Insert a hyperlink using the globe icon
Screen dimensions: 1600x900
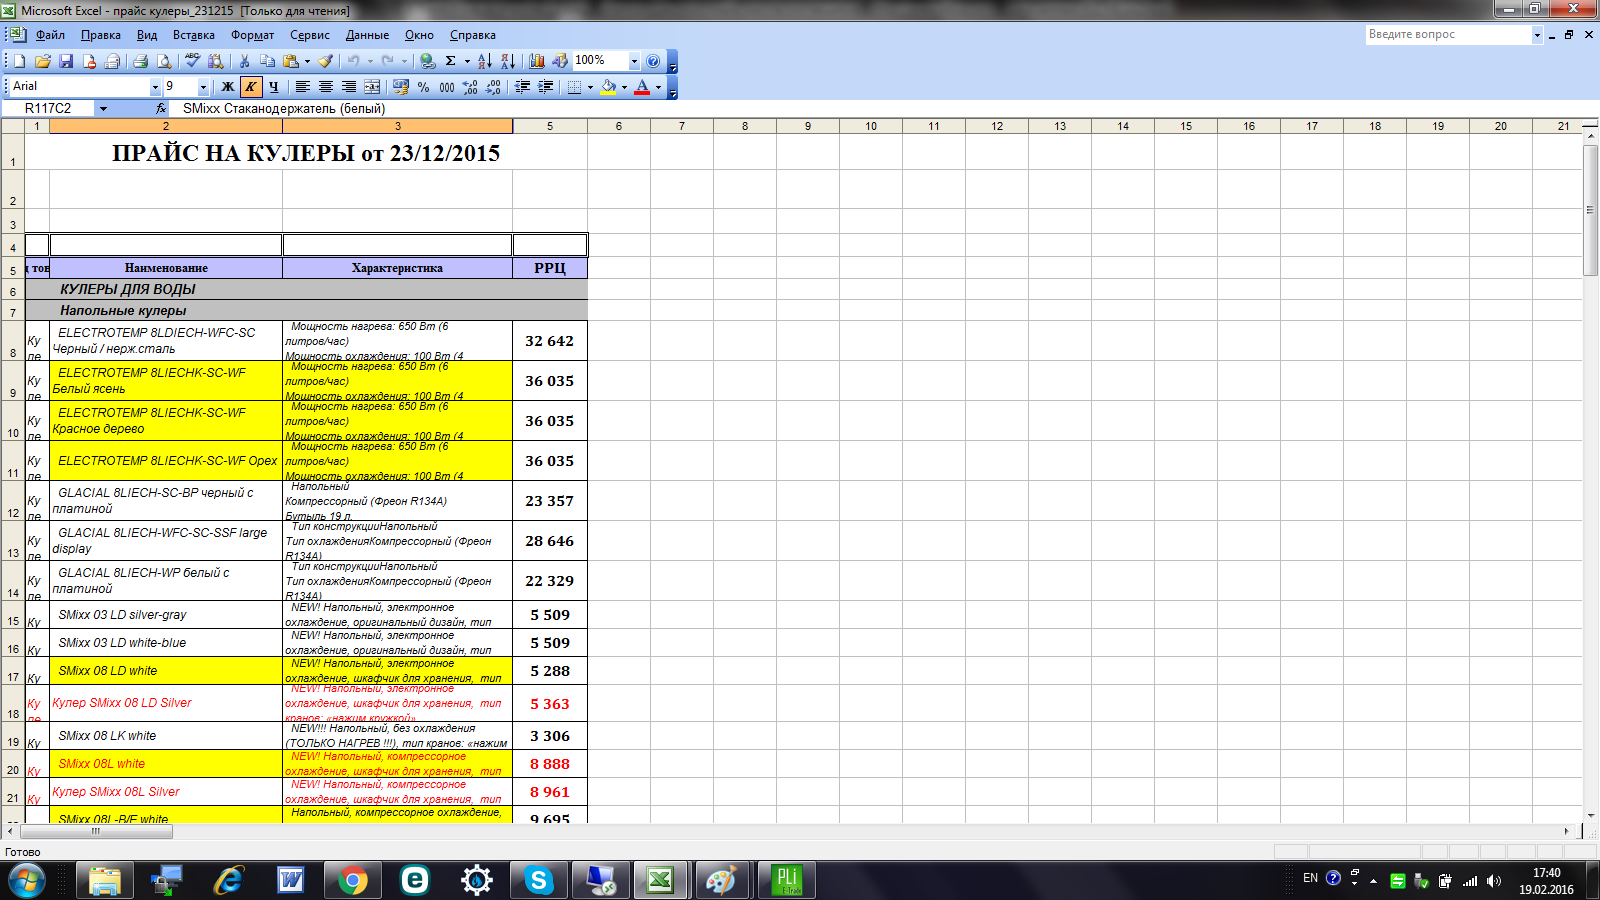click(427, 61)
